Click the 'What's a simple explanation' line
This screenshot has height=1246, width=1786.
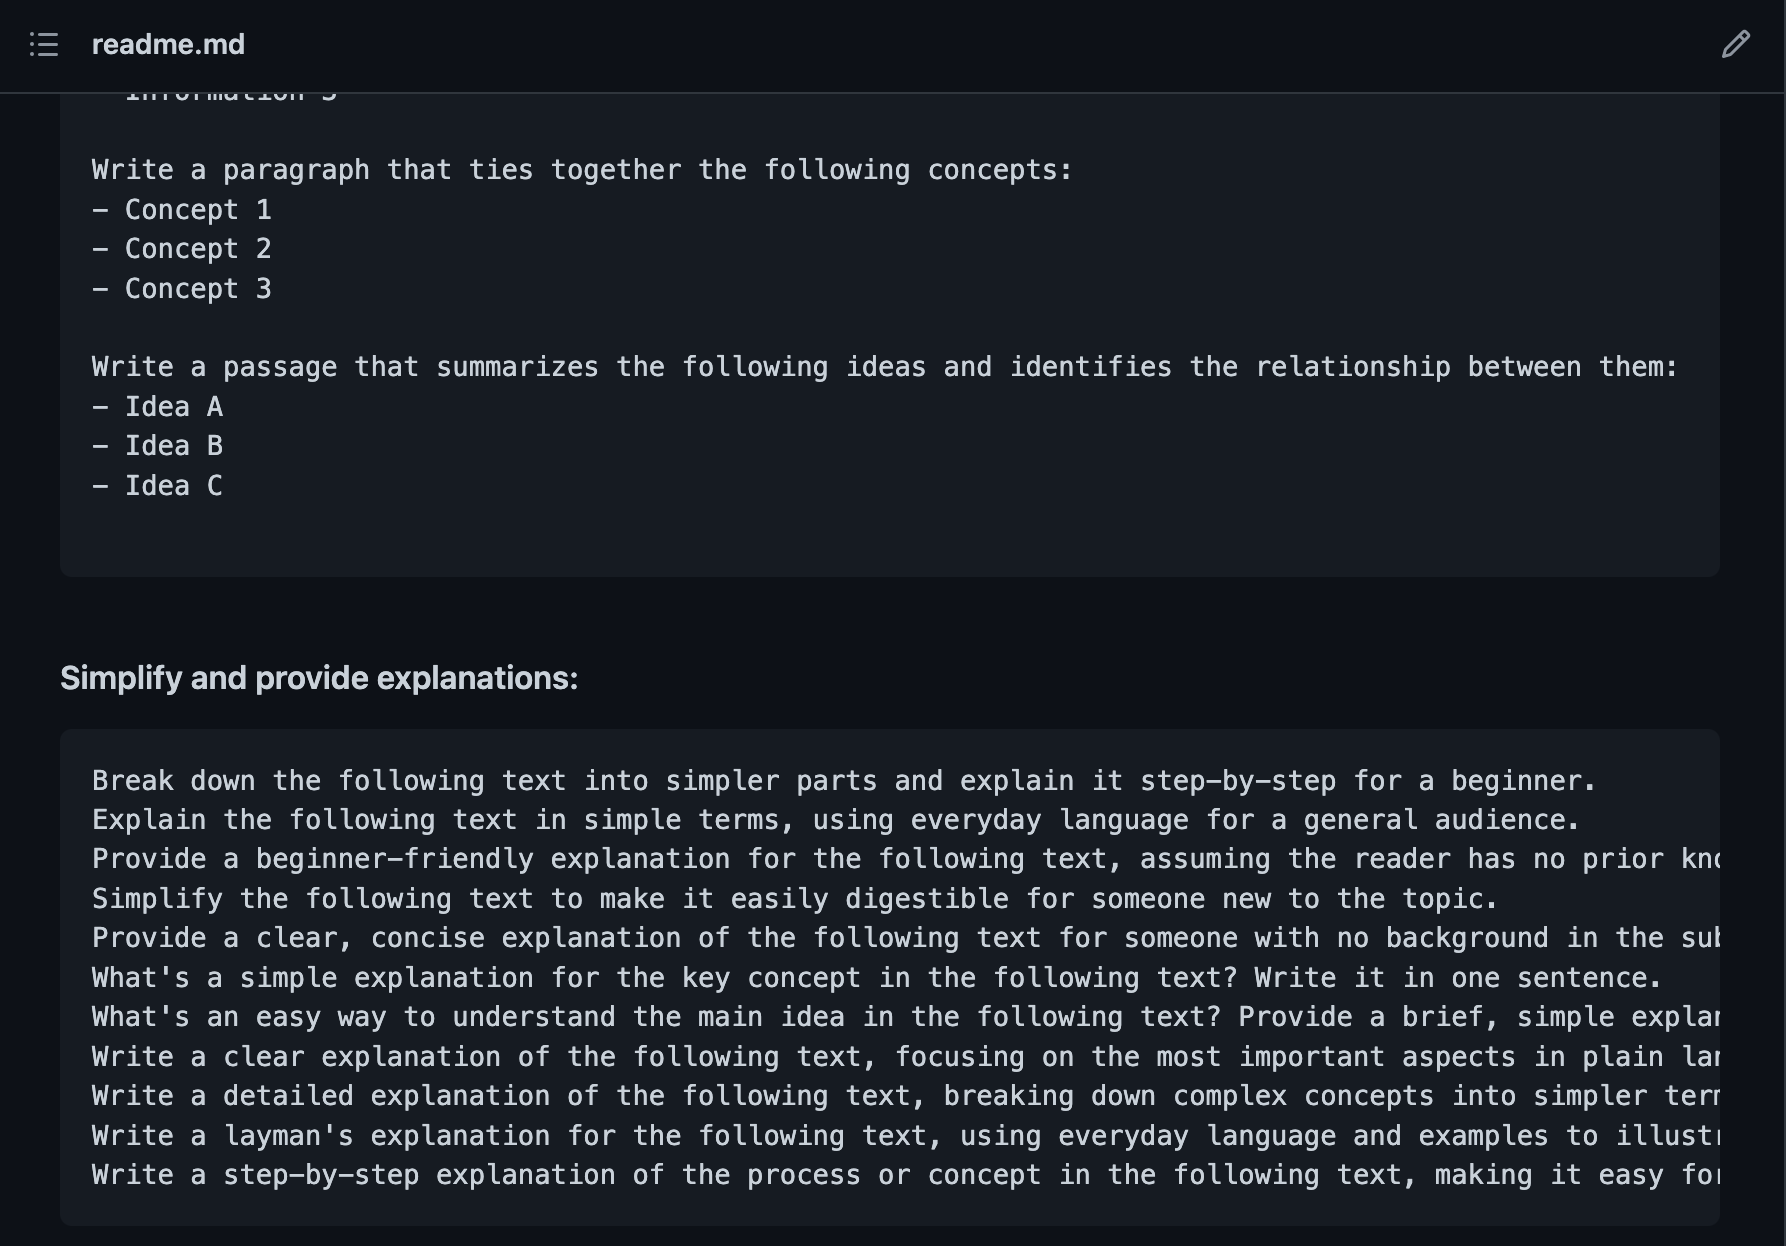tap(877, 978)
